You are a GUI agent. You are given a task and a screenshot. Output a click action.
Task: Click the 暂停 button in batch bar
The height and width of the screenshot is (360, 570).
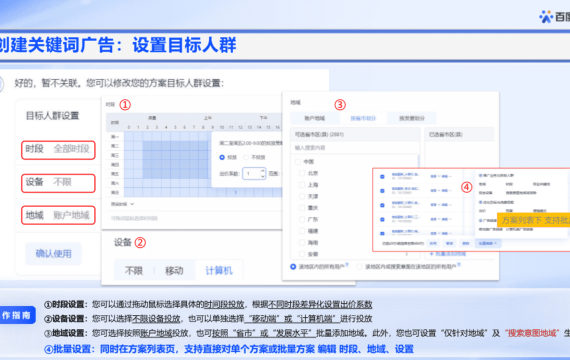450,243
